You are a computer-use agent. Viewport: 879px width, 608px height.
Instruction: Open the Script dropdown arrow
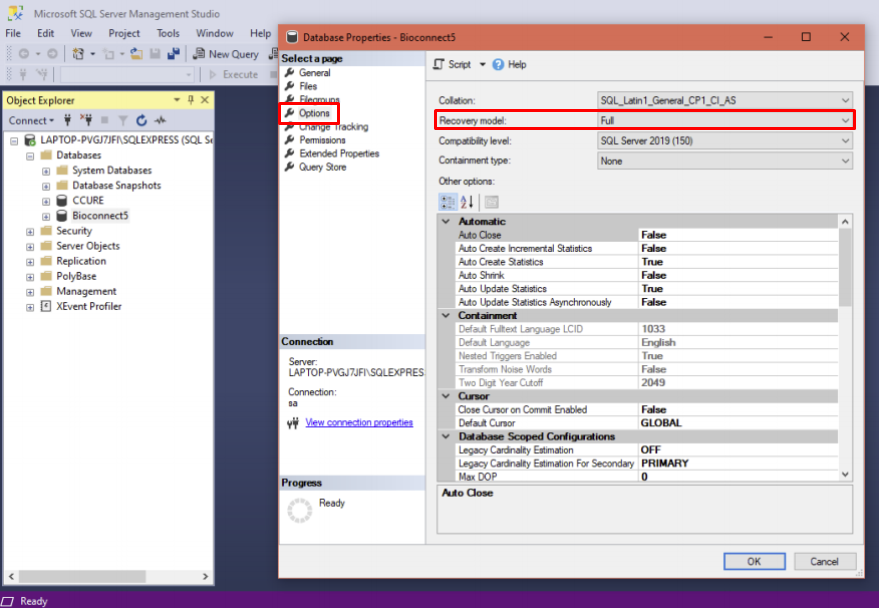[x=482, y=64]
